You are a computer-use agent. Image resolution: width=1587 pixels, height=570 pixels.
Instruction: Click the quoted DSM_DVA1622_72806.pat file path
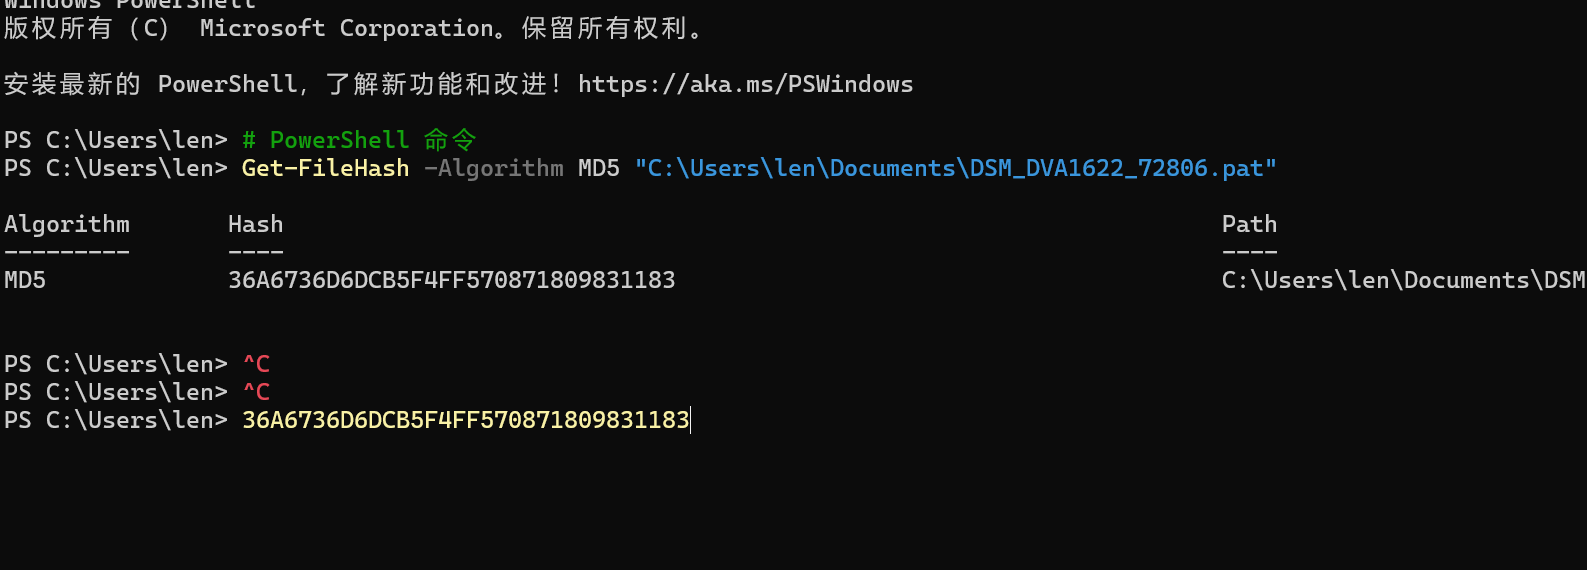(x=955, y=168)
